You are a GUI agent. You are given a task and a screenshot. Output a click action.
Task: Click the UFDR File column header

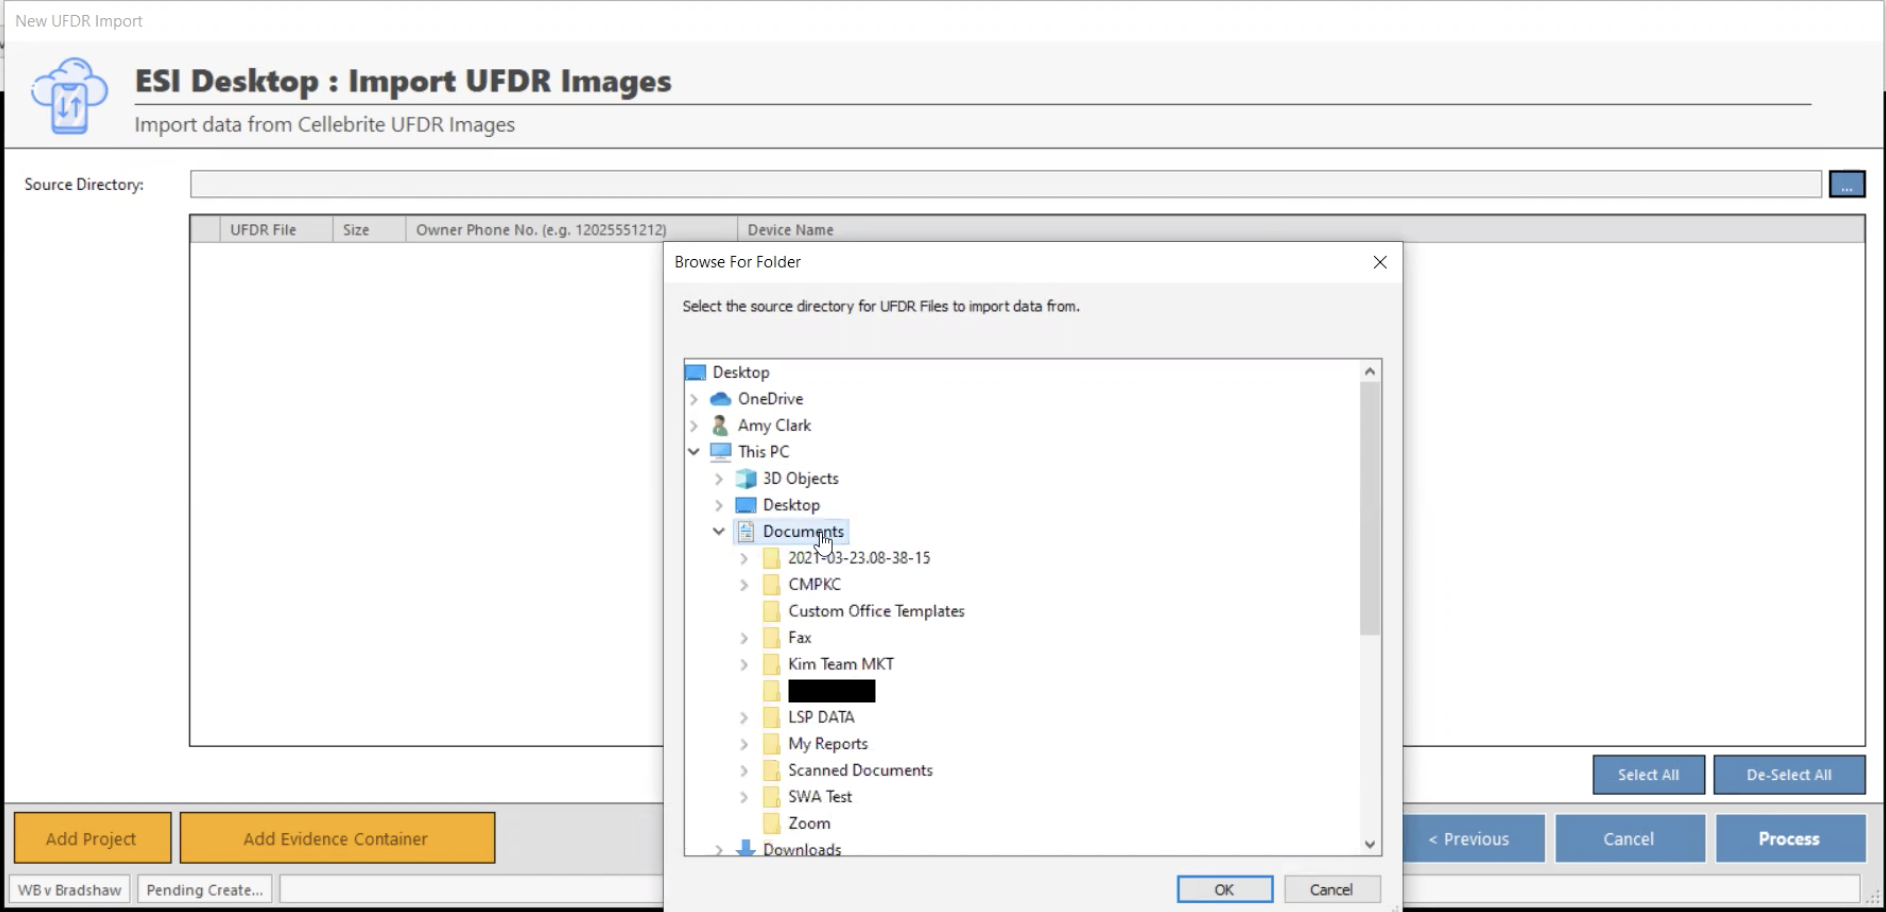point(276,230)
